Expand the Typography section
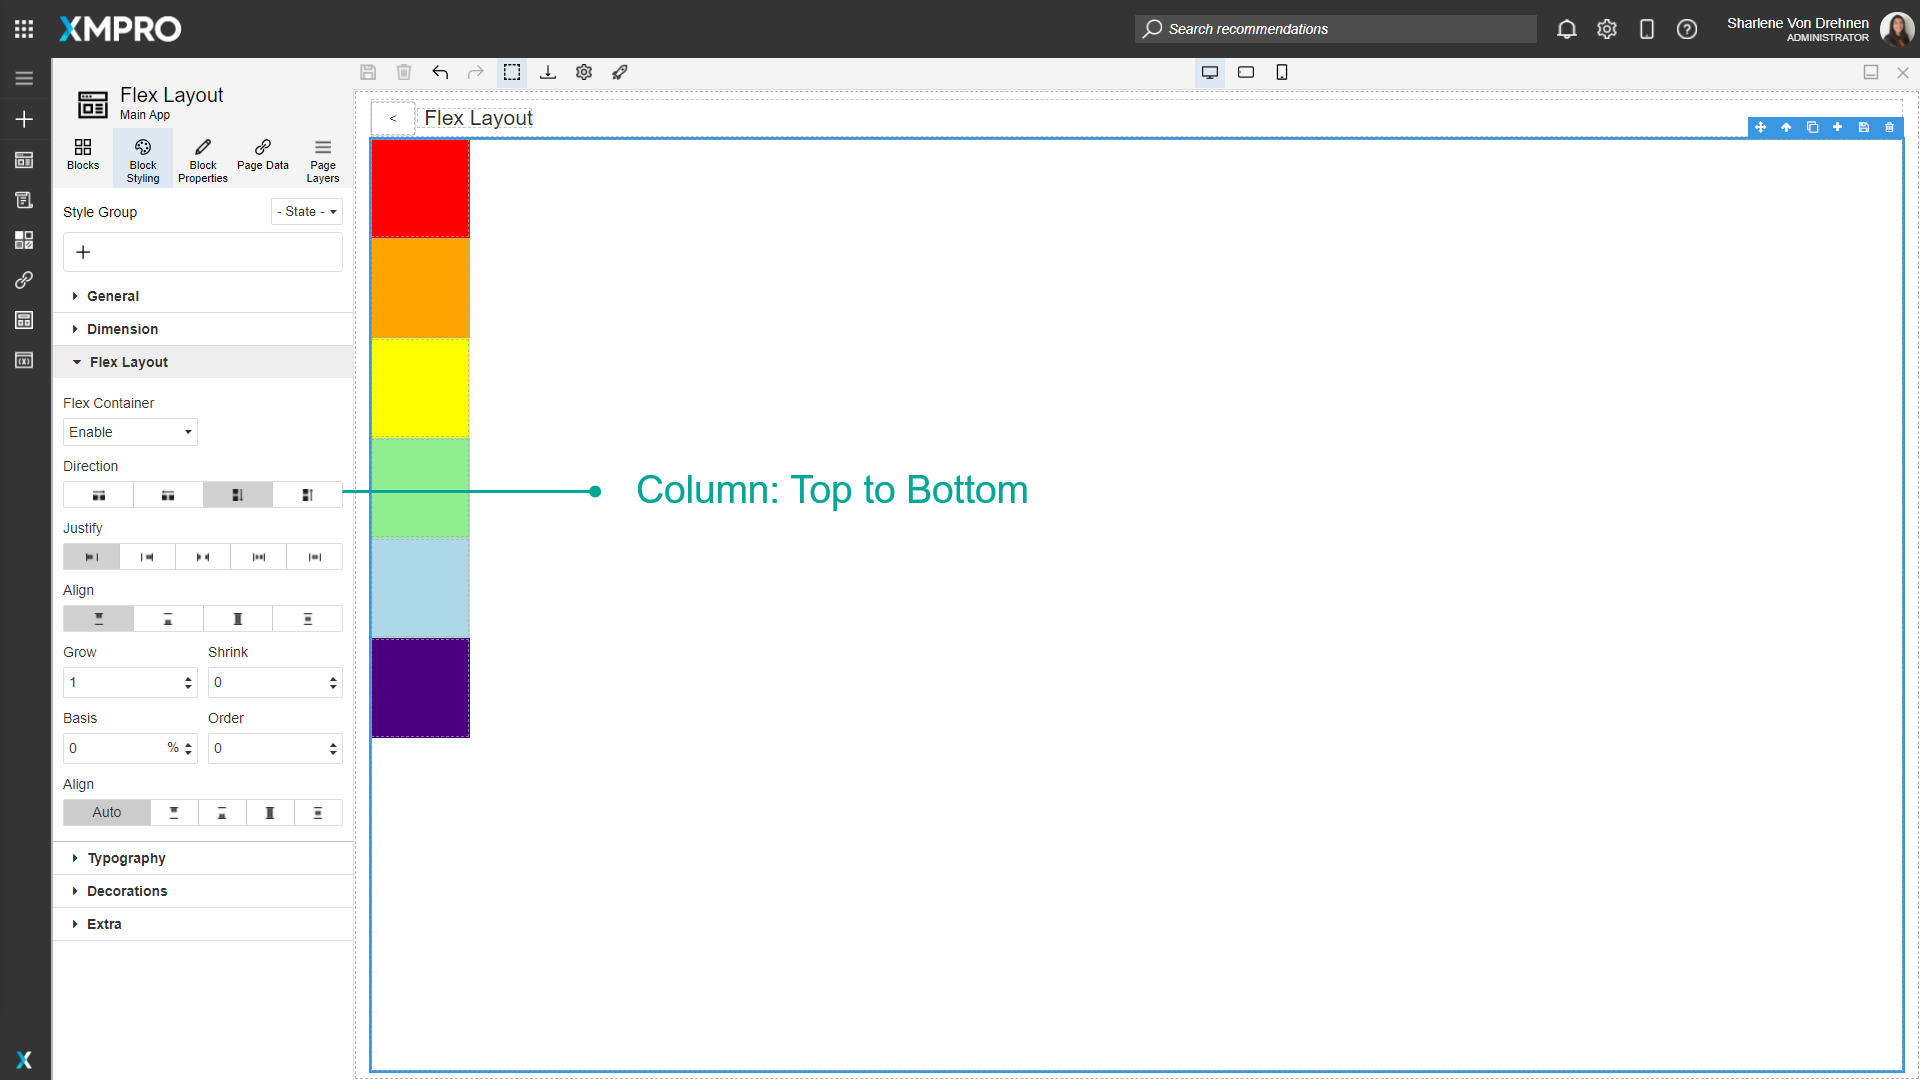The width and height of the screenshot is (1920, 1080). tap(126, 858)
